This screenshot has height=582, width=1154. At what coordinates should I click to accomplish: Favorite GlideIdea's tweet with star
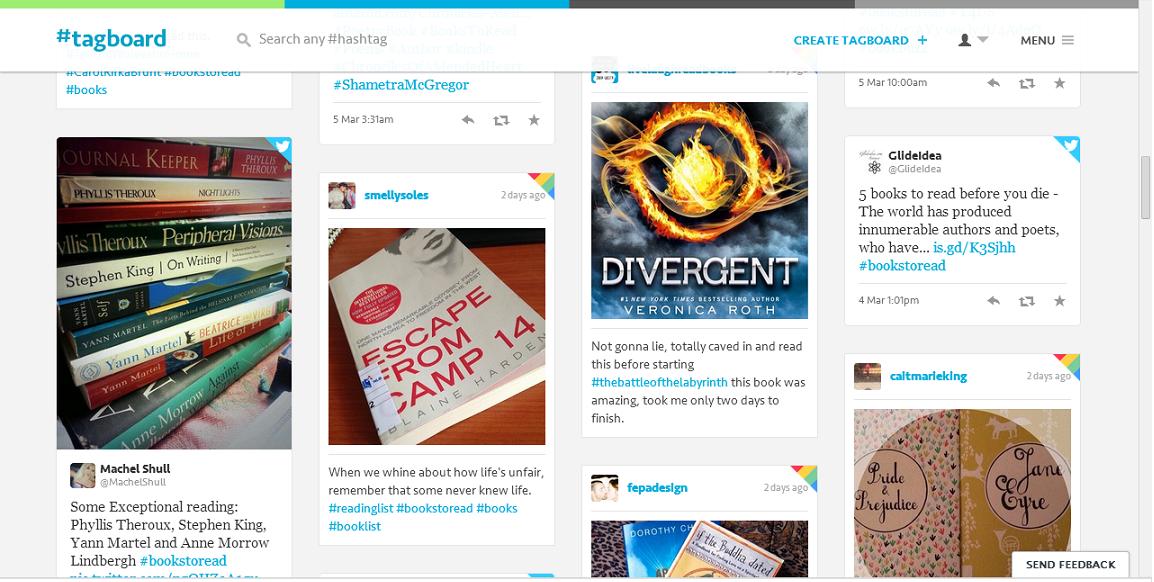tap(1060, 300)
